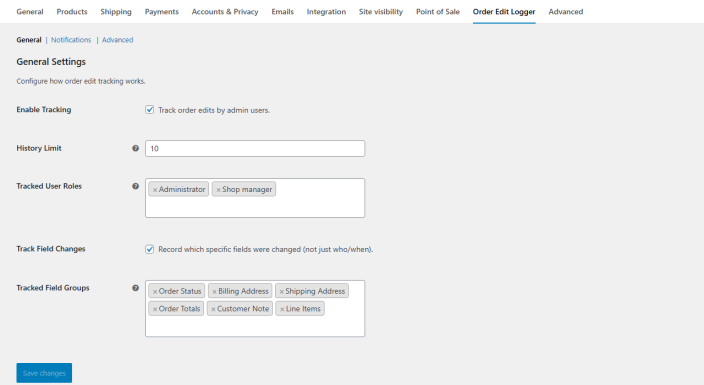Go to the Advanced subsection link
Viewport: 704px width, 385px height.
118,40
